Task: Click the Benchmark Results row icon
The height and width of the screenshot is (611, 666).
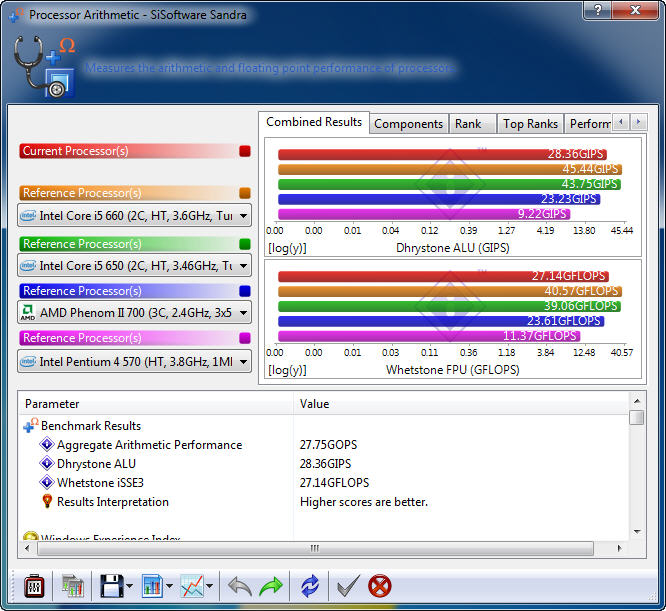Action: (x=31, y=425)
